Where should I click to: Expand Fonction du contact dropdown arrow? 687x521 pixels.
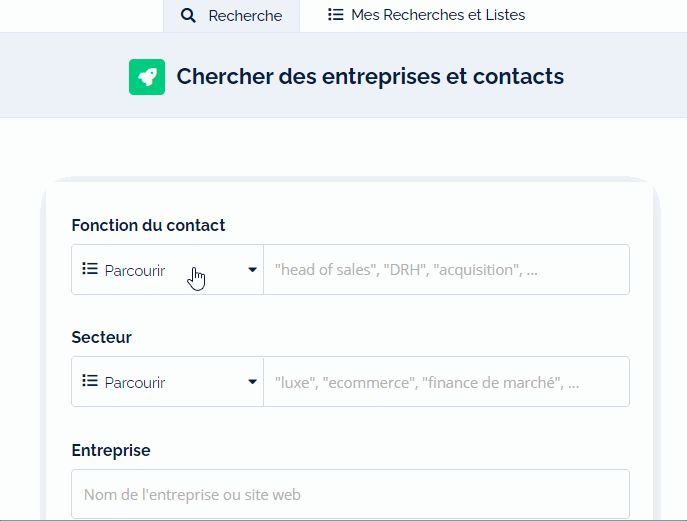[252, 269]
